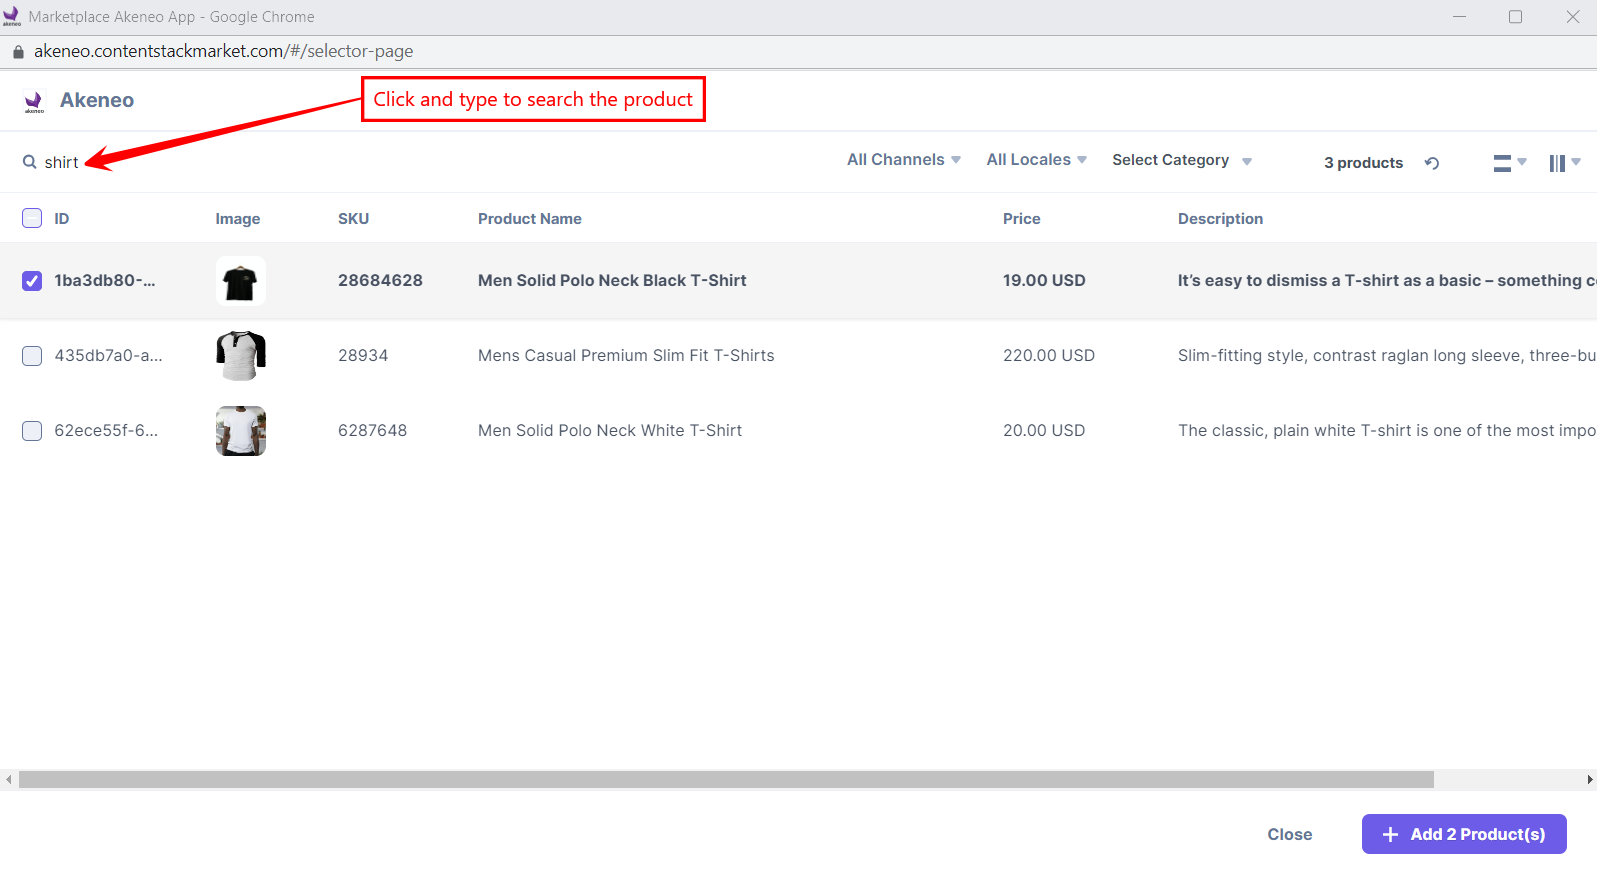Click the Slim-fitting style description text

1387,356
